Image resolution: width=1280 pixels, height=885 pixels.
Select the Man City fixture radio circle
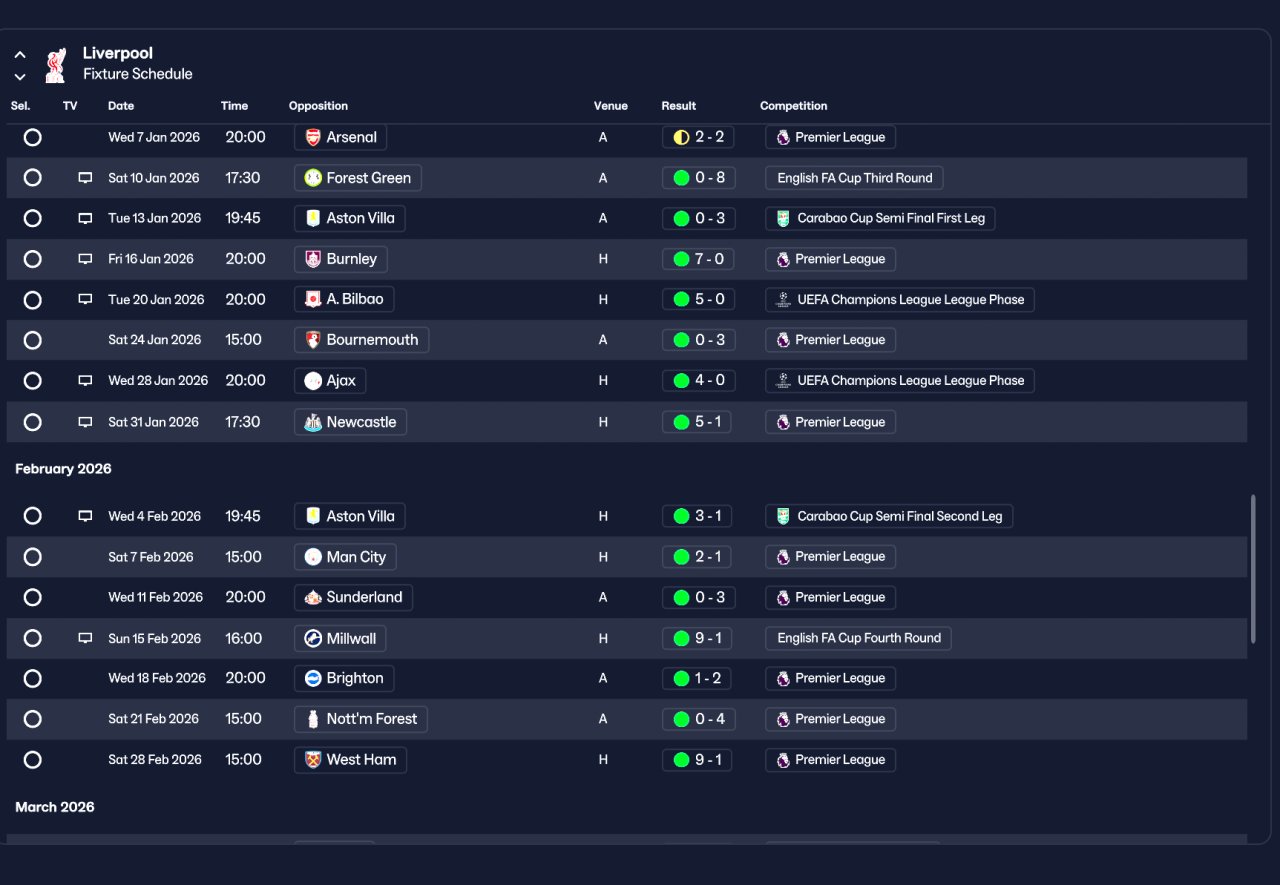pyautogui.click(x=33, y=557)
